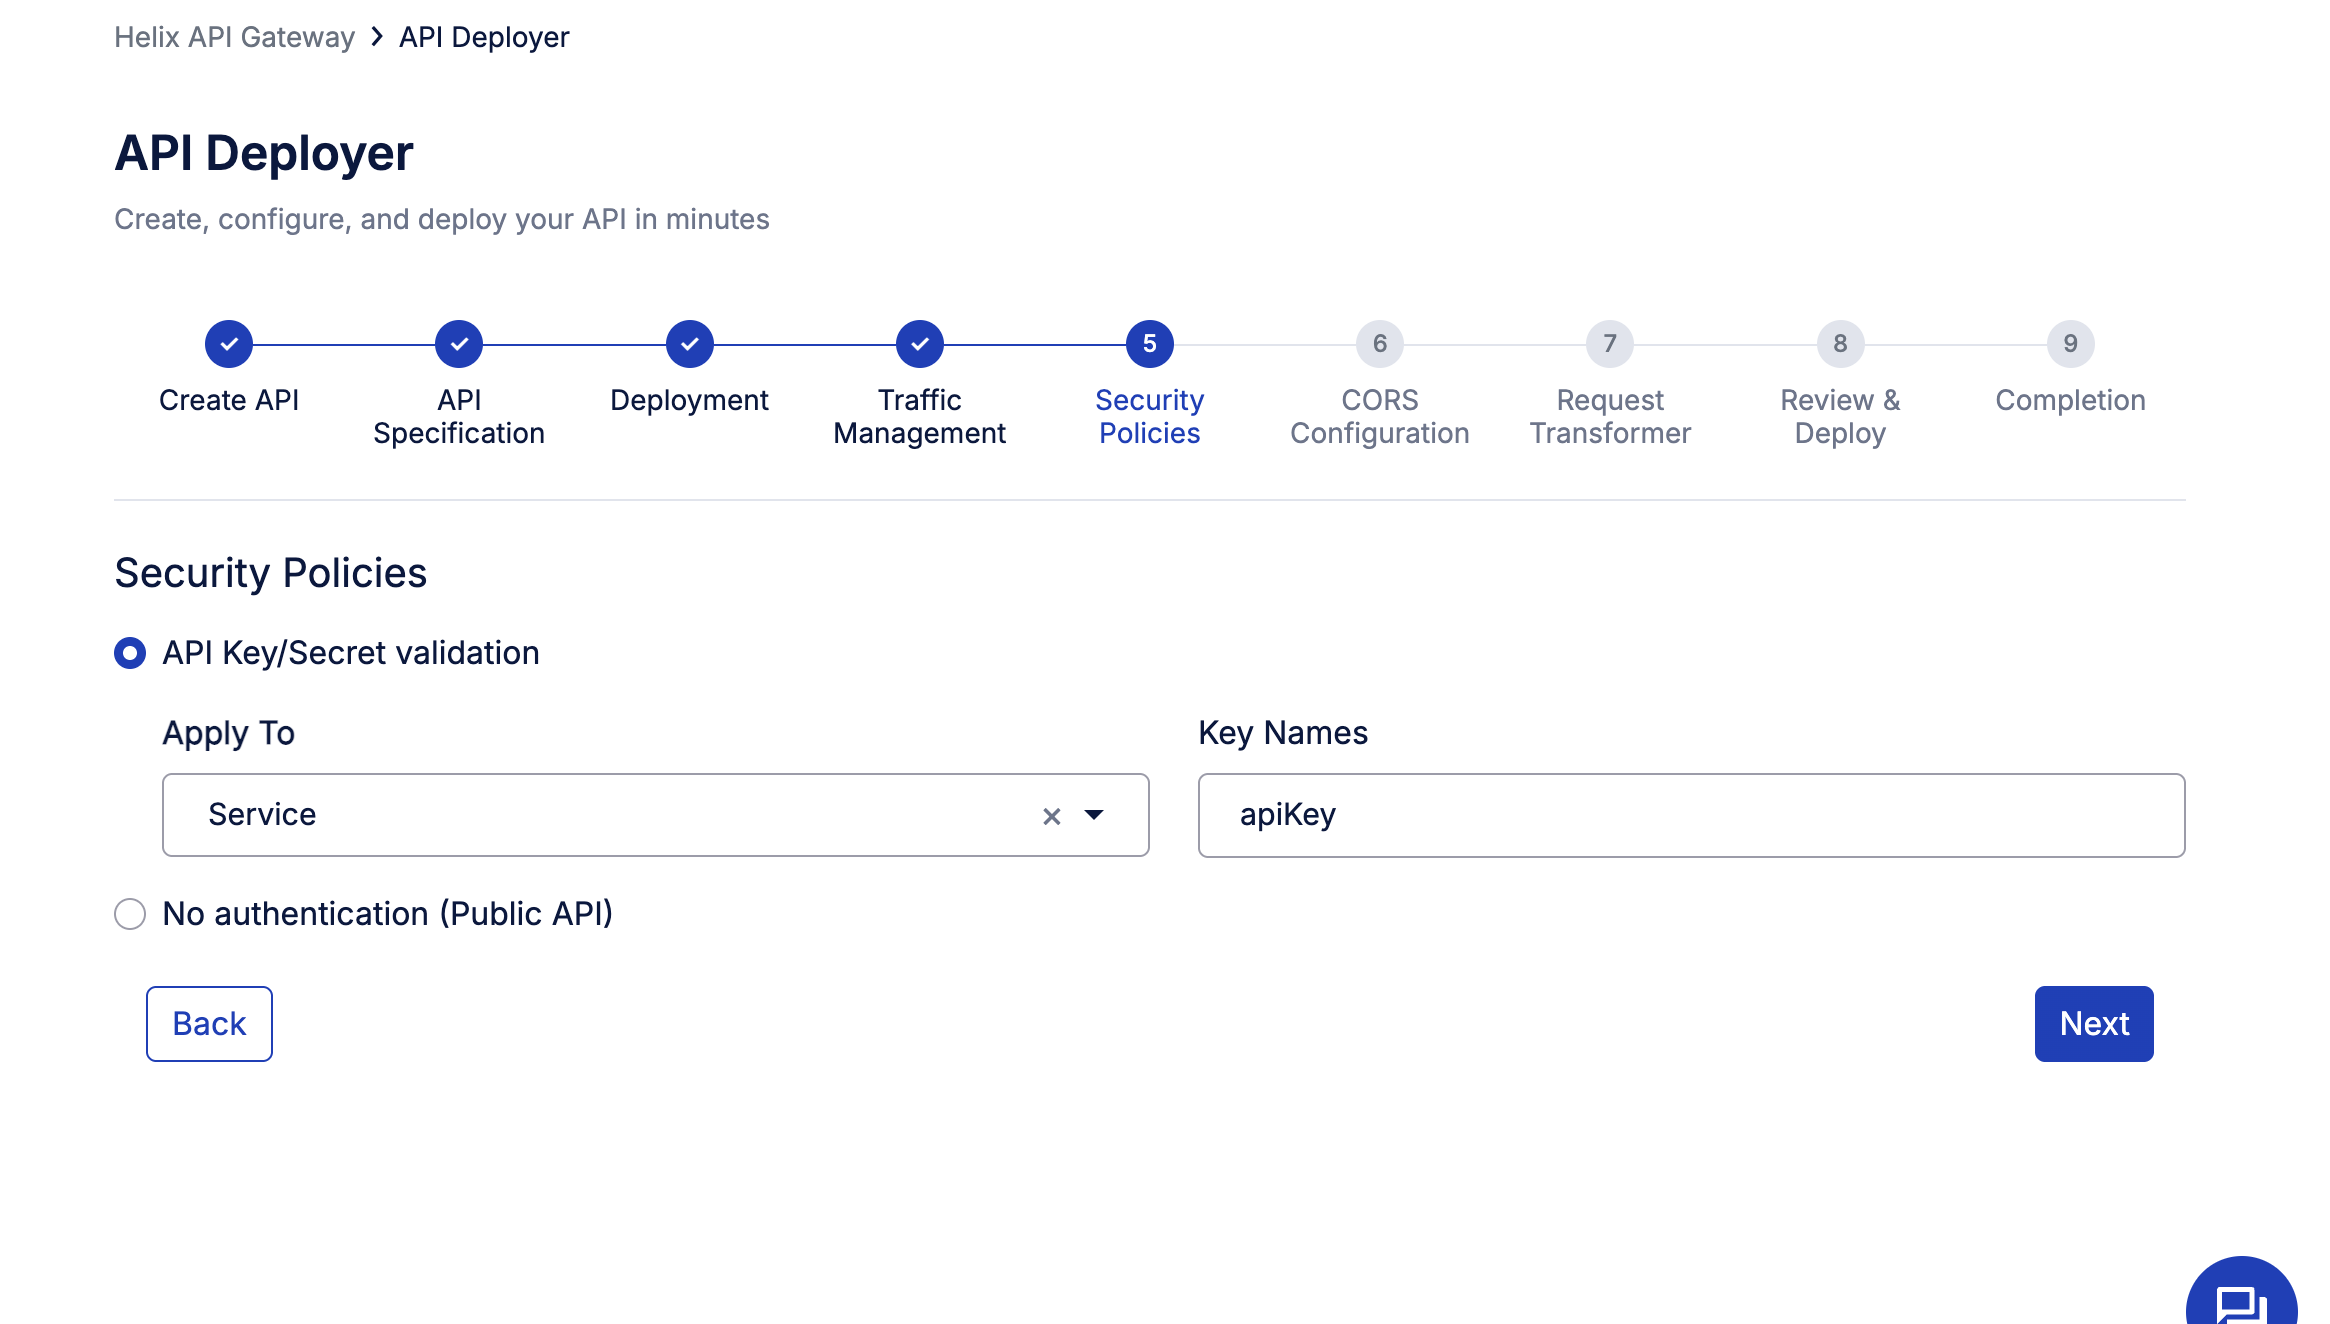
Task: Go to the Request Transformer step
Action: [1610, 344]
